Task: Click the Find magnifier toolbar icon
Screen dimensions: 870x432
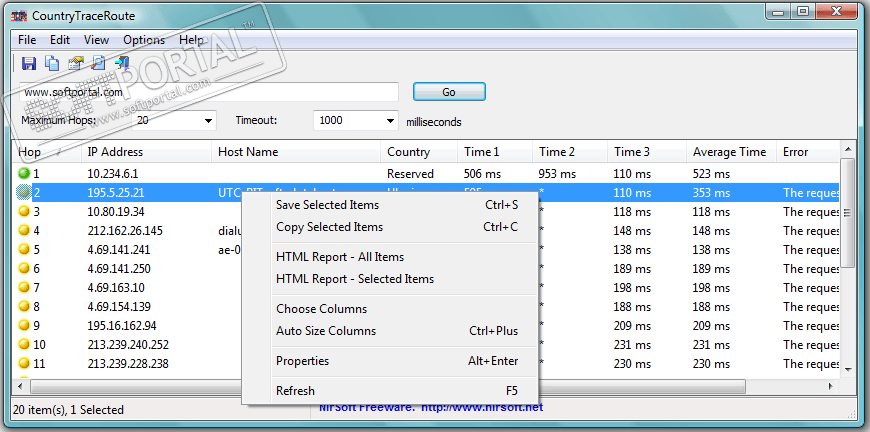Action: tap(99, 63)
